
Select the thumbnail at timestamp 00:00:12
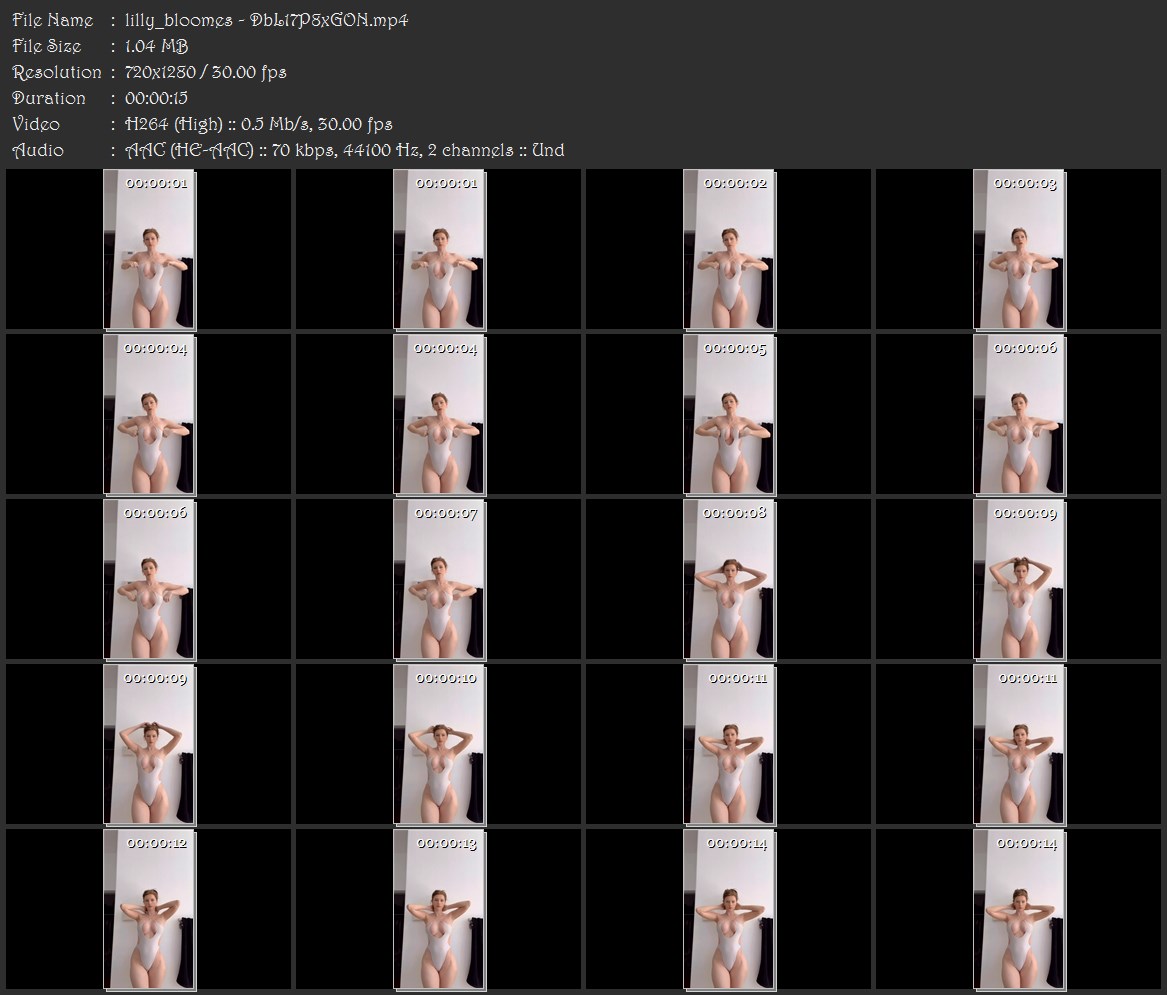149,909
